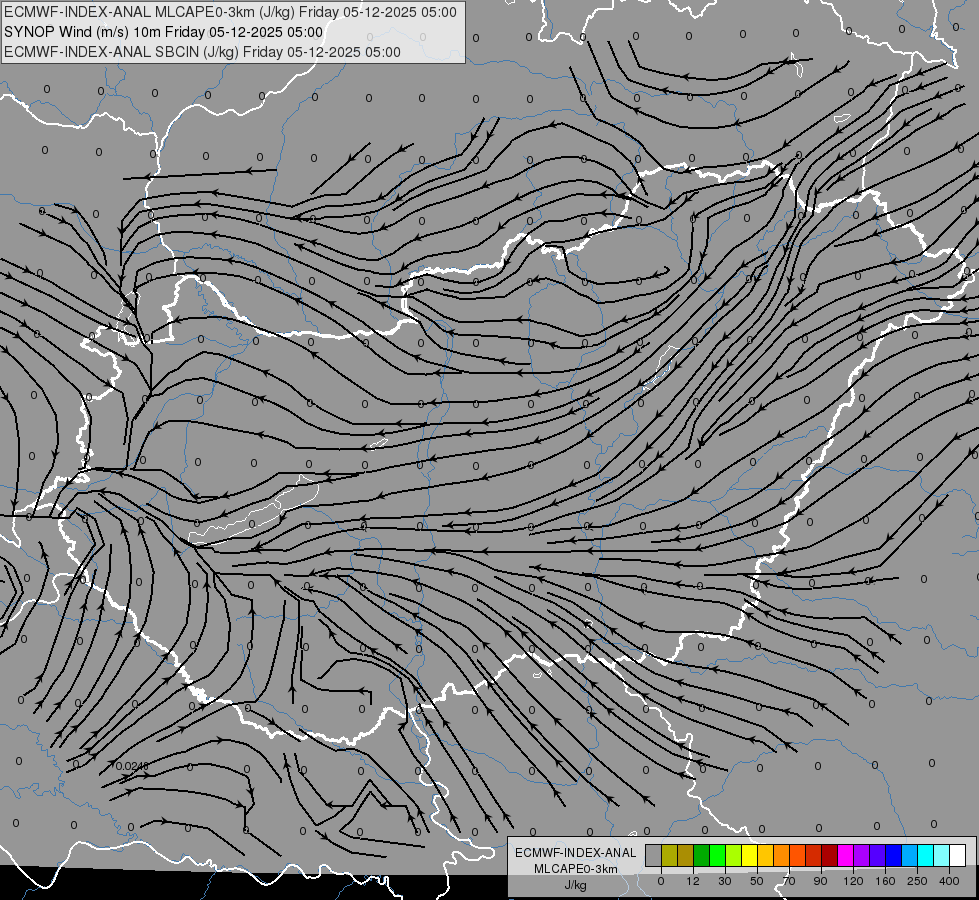Select the bright green legend swatch

(717, 855)
